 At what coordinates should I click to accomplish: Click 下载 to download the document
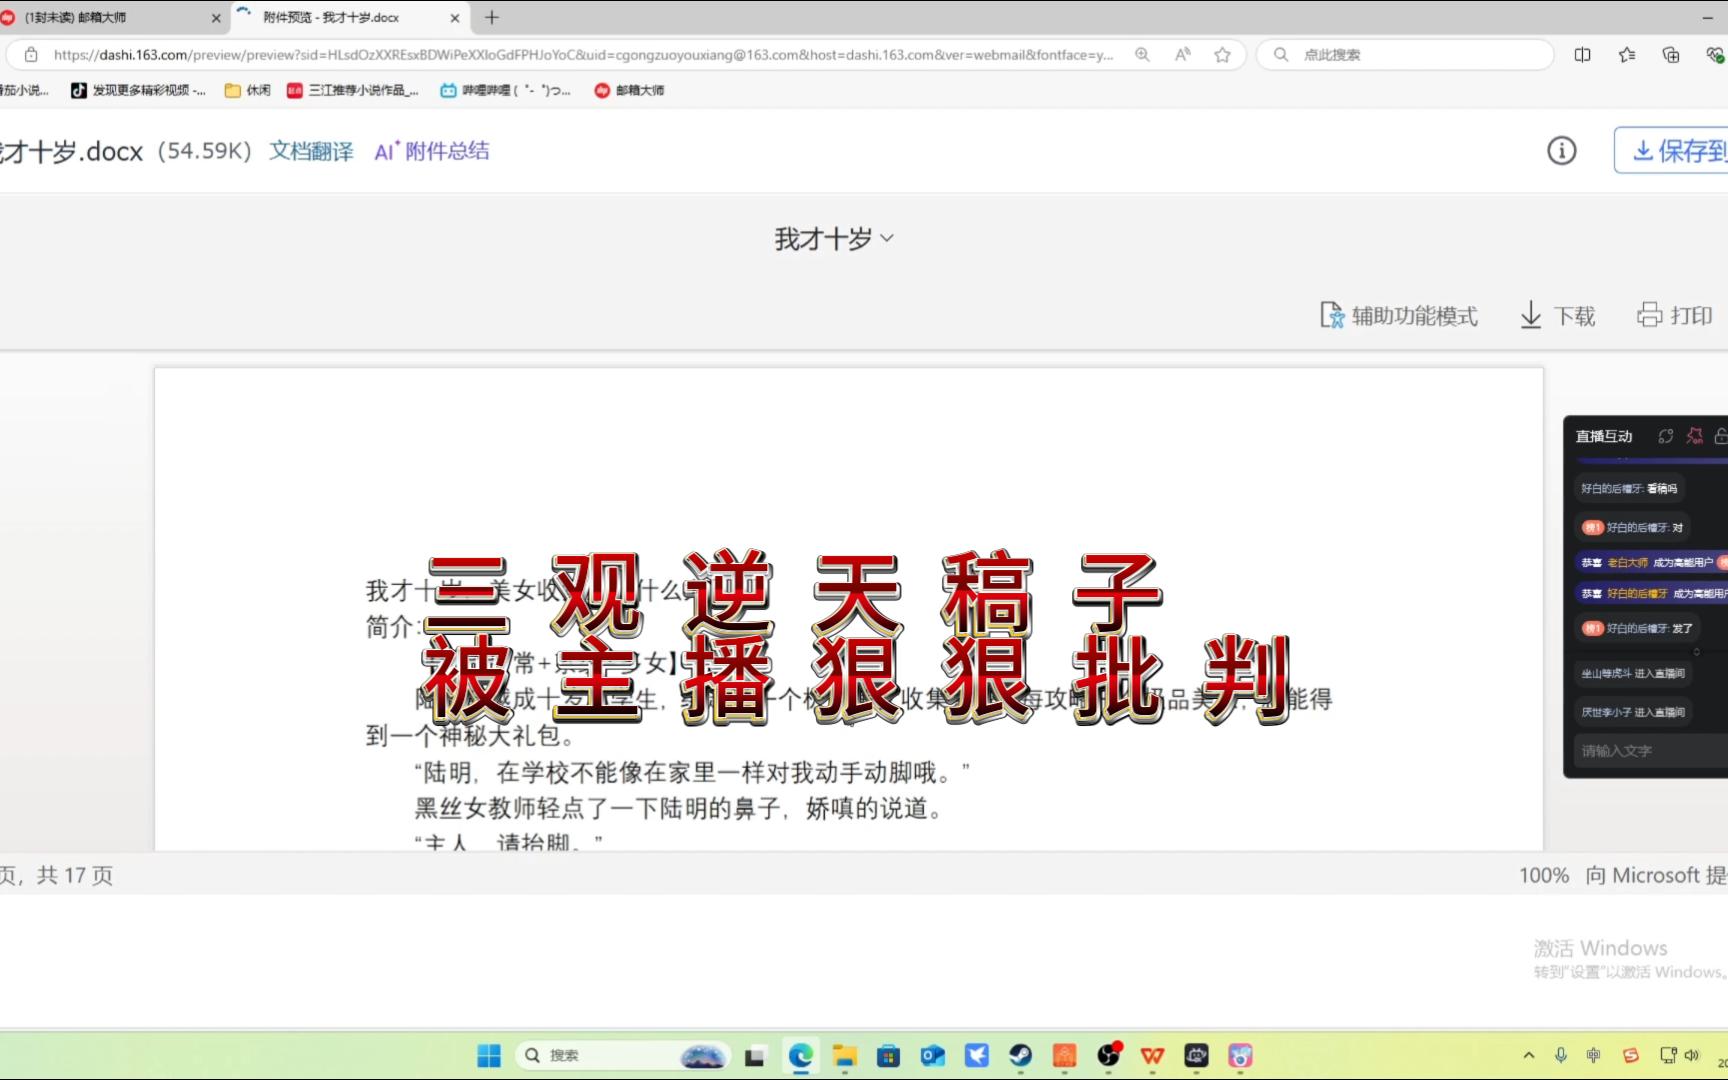1557,316
